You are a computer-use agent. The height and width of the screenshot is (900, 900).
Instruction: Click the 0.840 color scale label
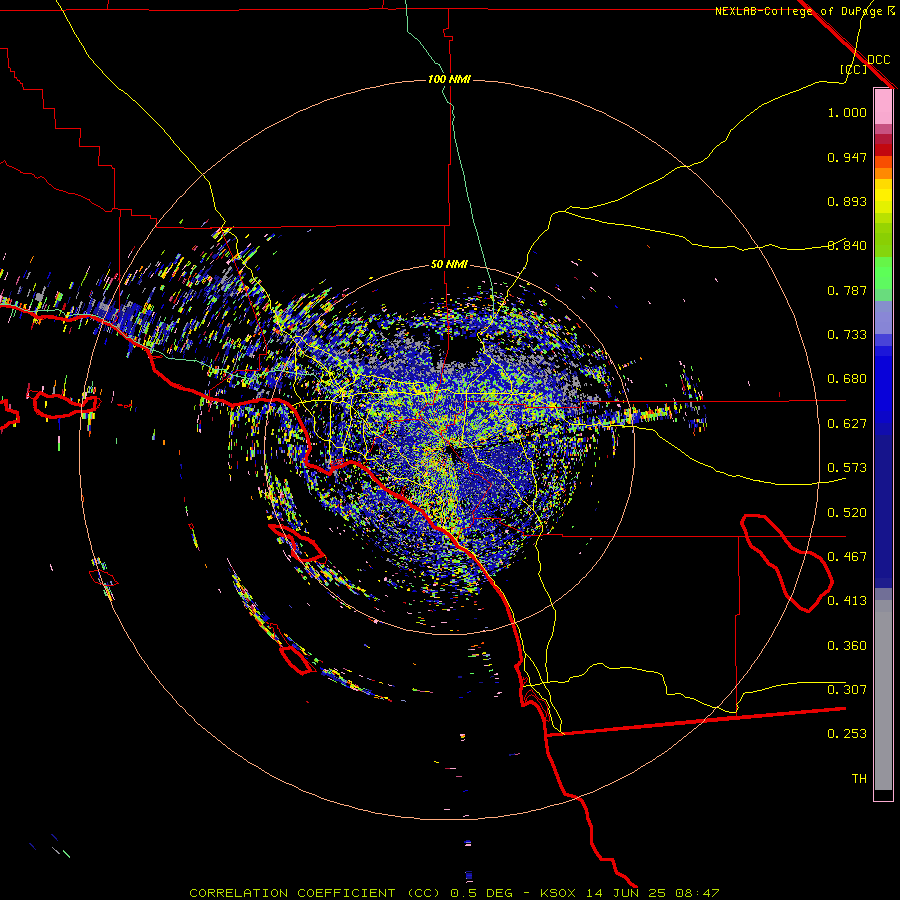847,246
